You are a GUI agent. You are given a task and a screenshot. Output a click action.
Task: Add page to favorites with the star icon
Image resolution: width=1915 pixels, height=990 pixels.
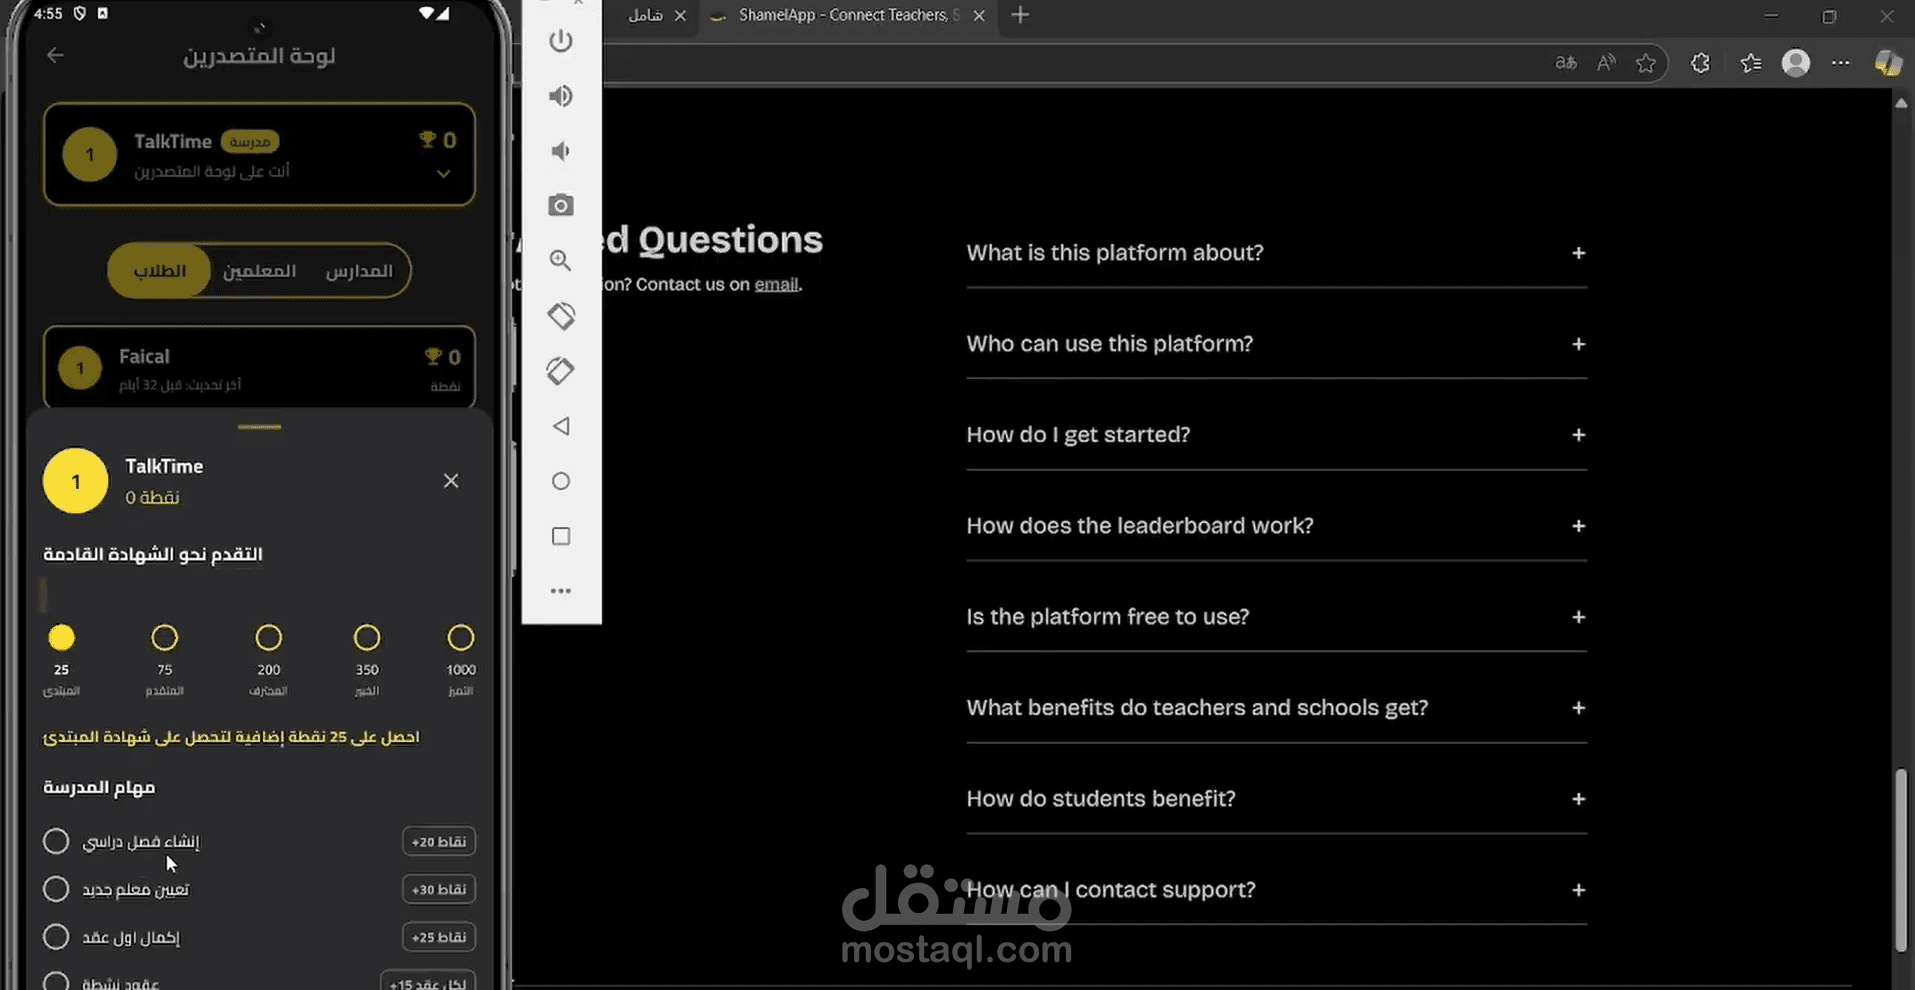[1646, 63]
